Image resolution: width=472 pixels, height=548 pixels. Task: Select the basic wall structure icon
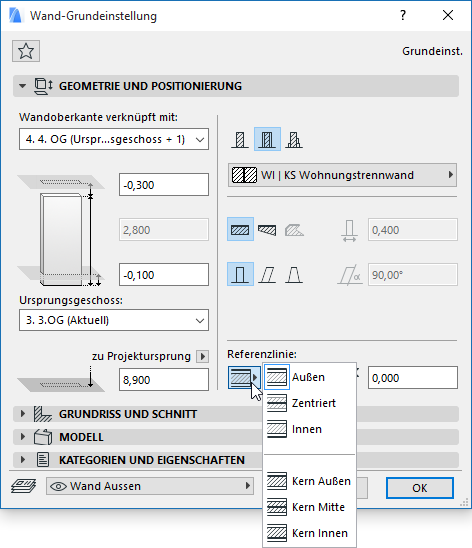coord(240,139)
